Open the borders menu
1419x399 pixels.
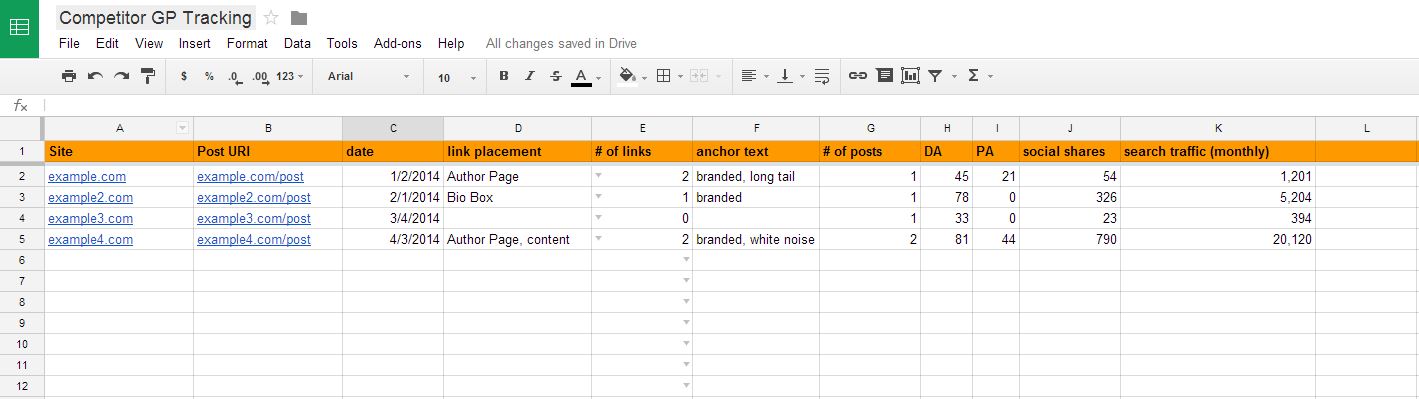click(x=669, y=76)
